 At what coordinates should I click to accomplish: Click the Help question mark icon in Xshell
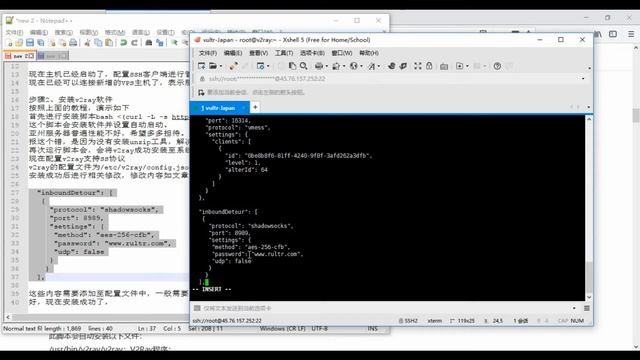[497, 66]
